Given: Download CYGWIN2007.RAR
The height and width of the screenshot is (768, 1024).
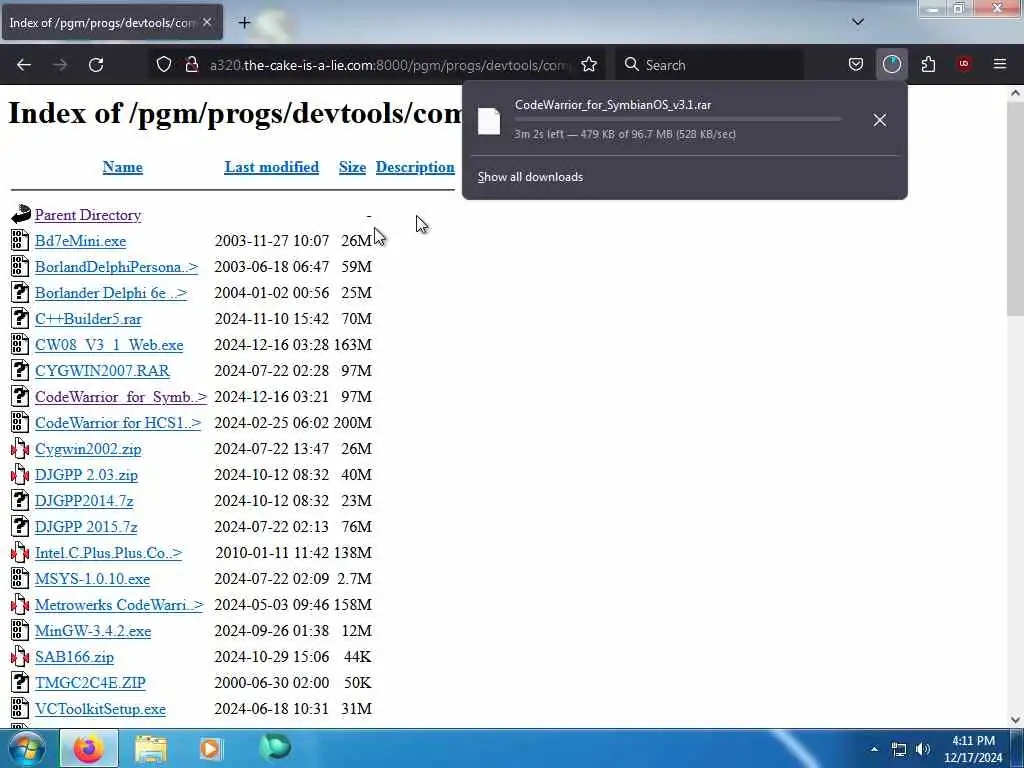Looking at the screenshot, I should pos(103,371).
